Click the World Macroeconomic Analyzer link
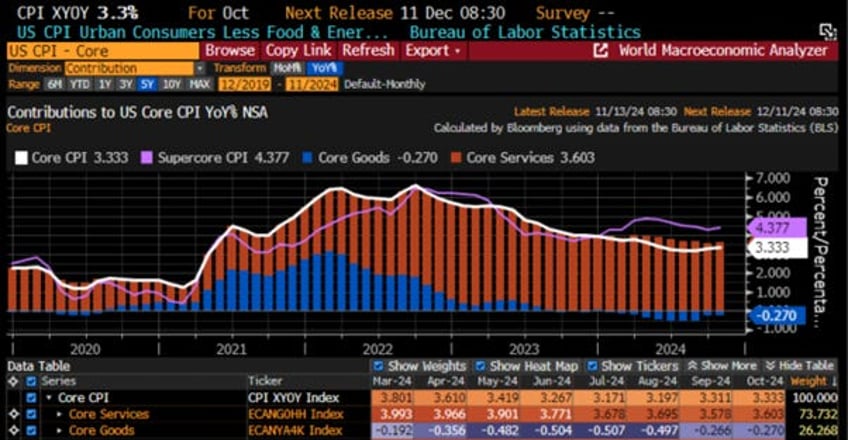The width and height of the screenshot is (848, 440). (723, 51)
